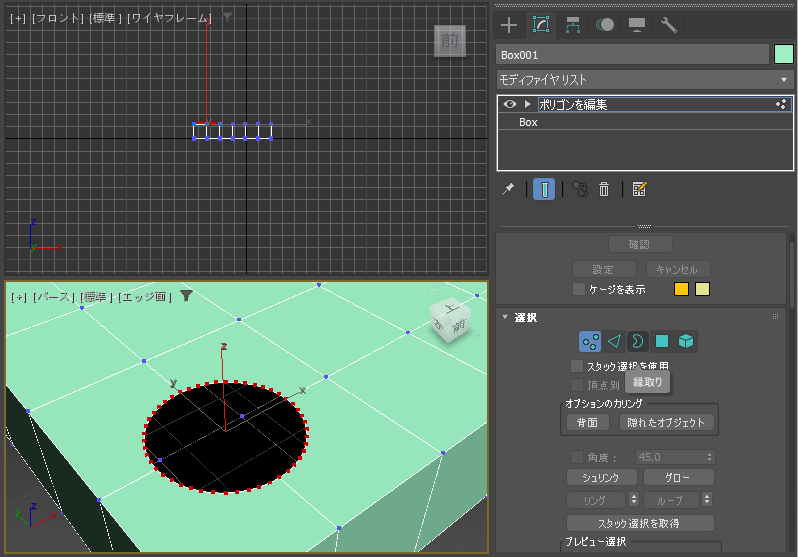Screen dimensions: 798x557
Task: Click the perspective ViewCube
Action: tap(450, 321)
